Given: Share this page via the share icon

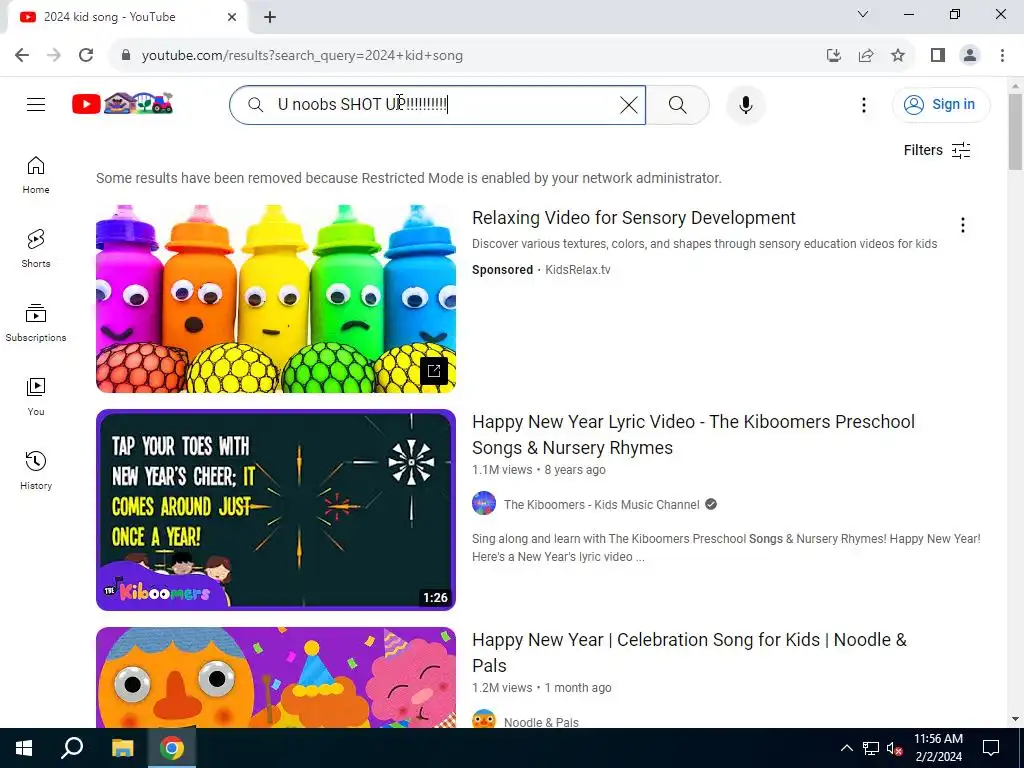Looking at the screenshot, I should click(x=866, y=56).
